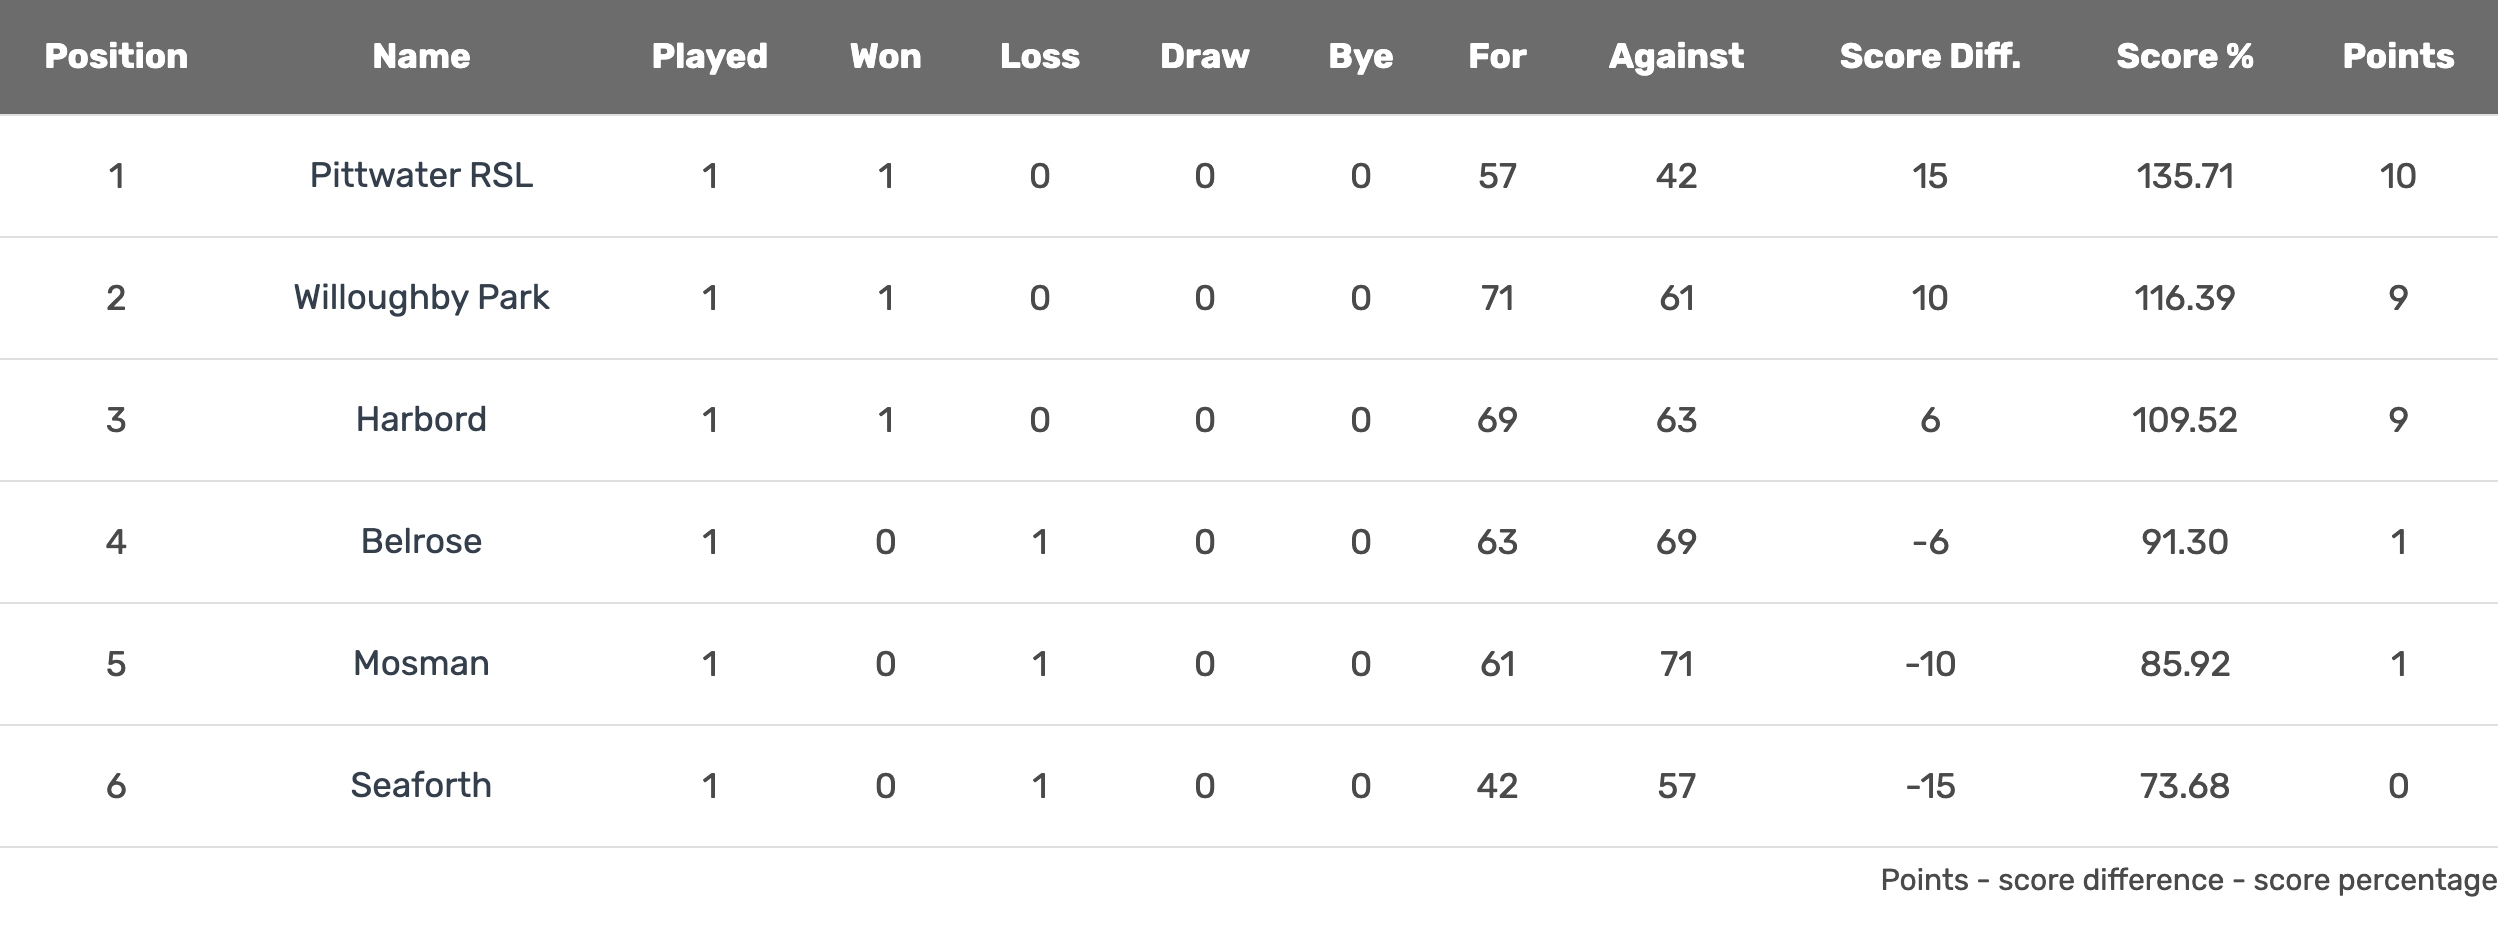This screenshot has height=936, width=2504.
Task: Select the Won column header
Action: click(885, 56)
